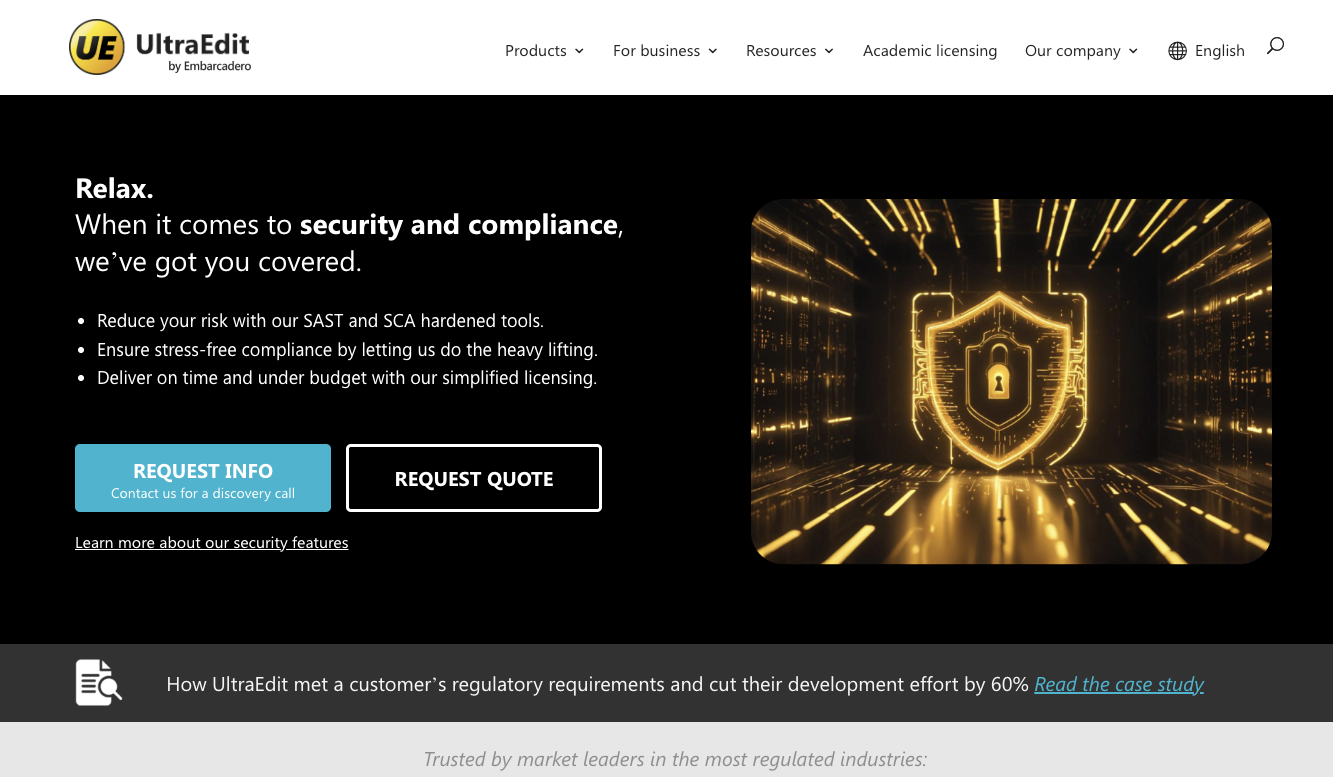
Task: Expand the For business chevron arrow
Action: [713, 51]
